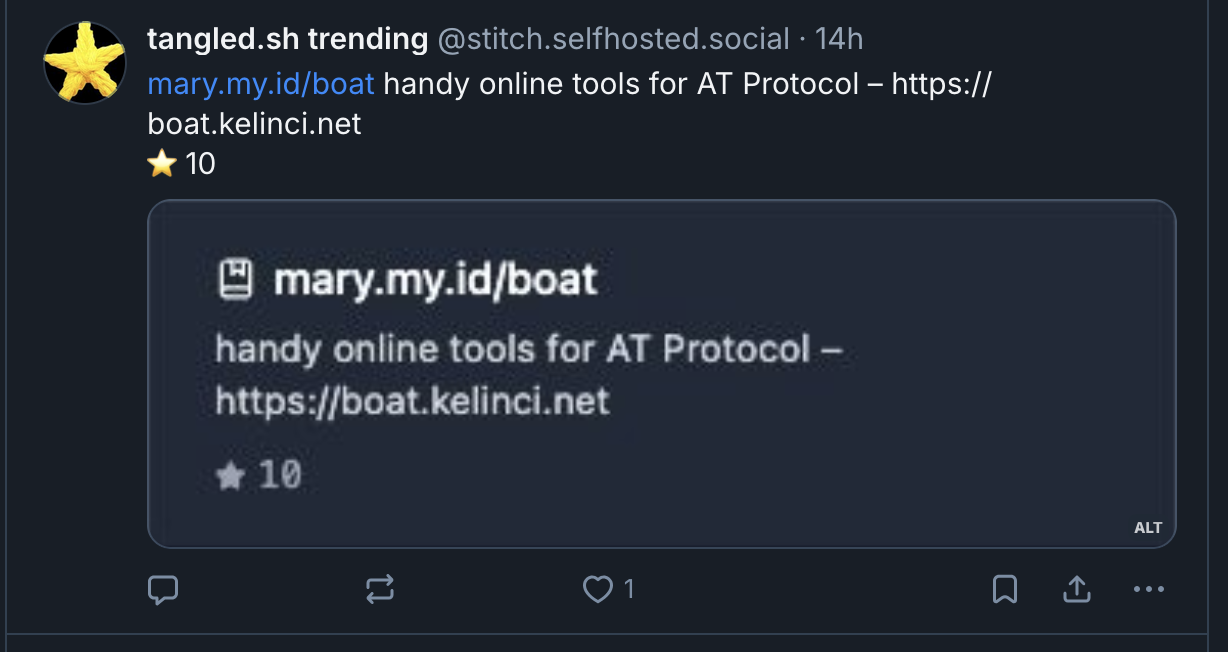Click the repost arrows icon

(380, 590)
